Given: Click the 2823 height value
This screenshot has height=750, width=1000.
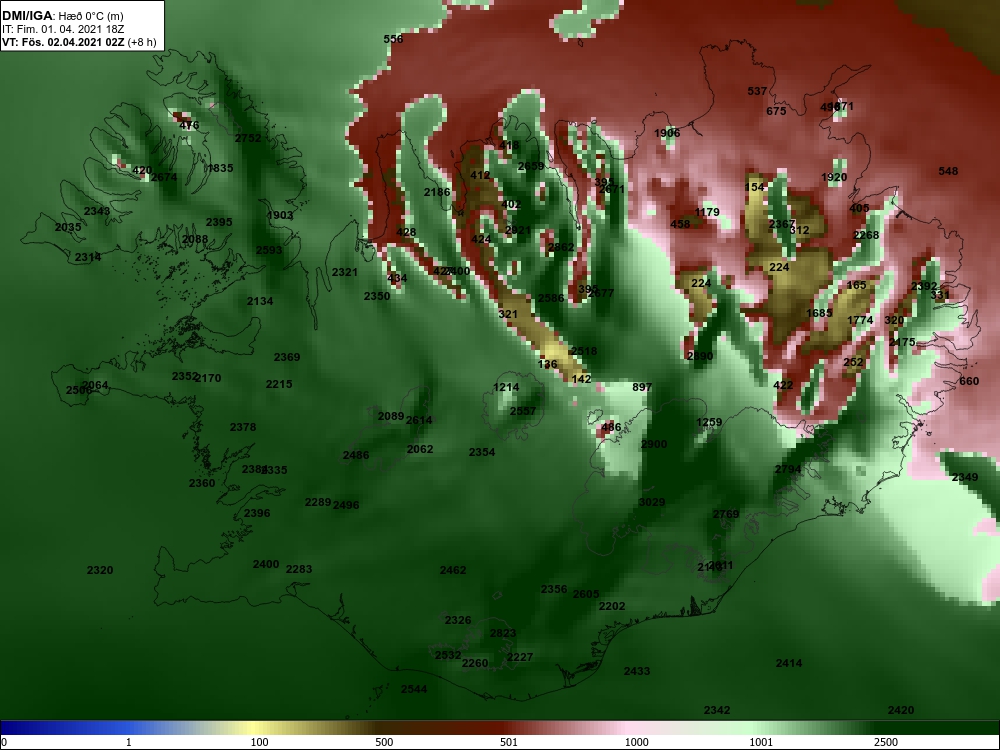Looking at the screenshot, I should tap(503, 634).
